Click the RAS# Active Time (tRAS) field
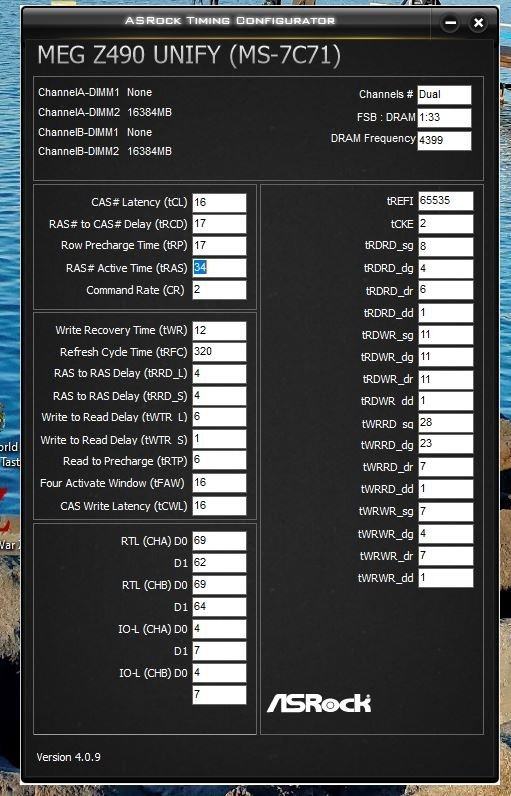 click(x=219, y=268)
